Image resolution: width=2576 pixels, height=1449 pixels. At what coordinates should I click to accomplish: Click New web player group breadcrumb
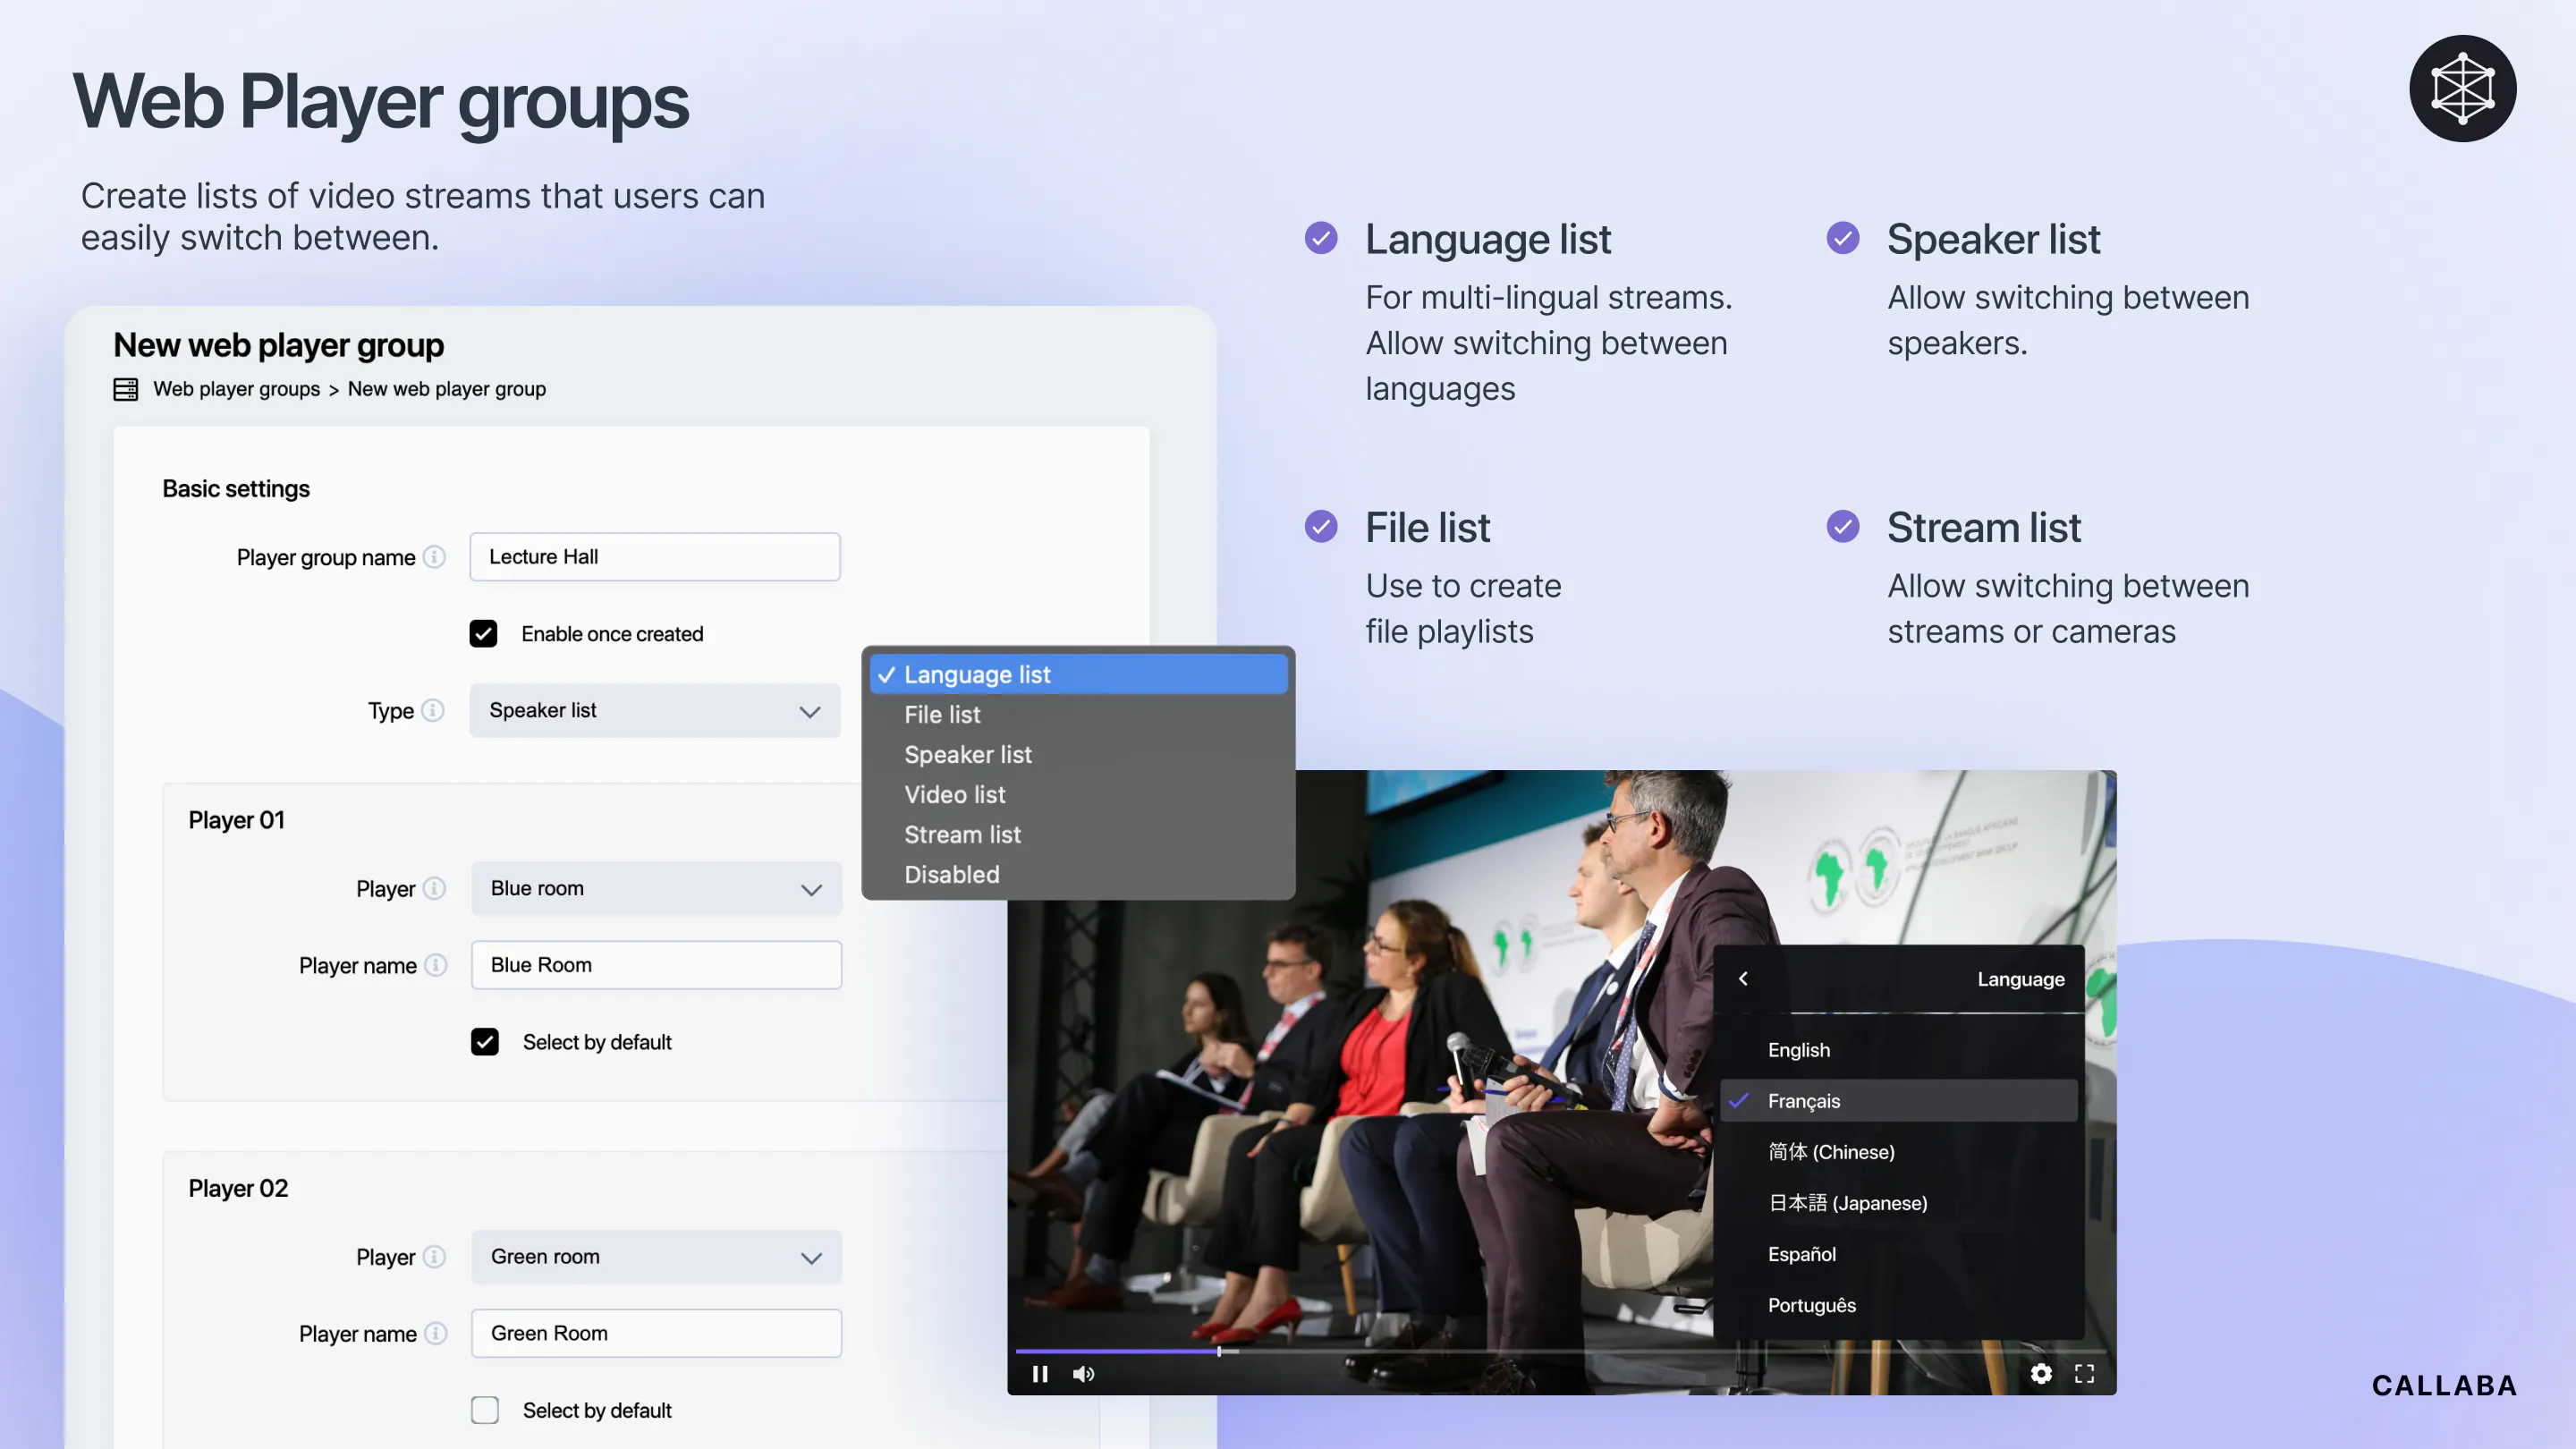click(447, 389)
